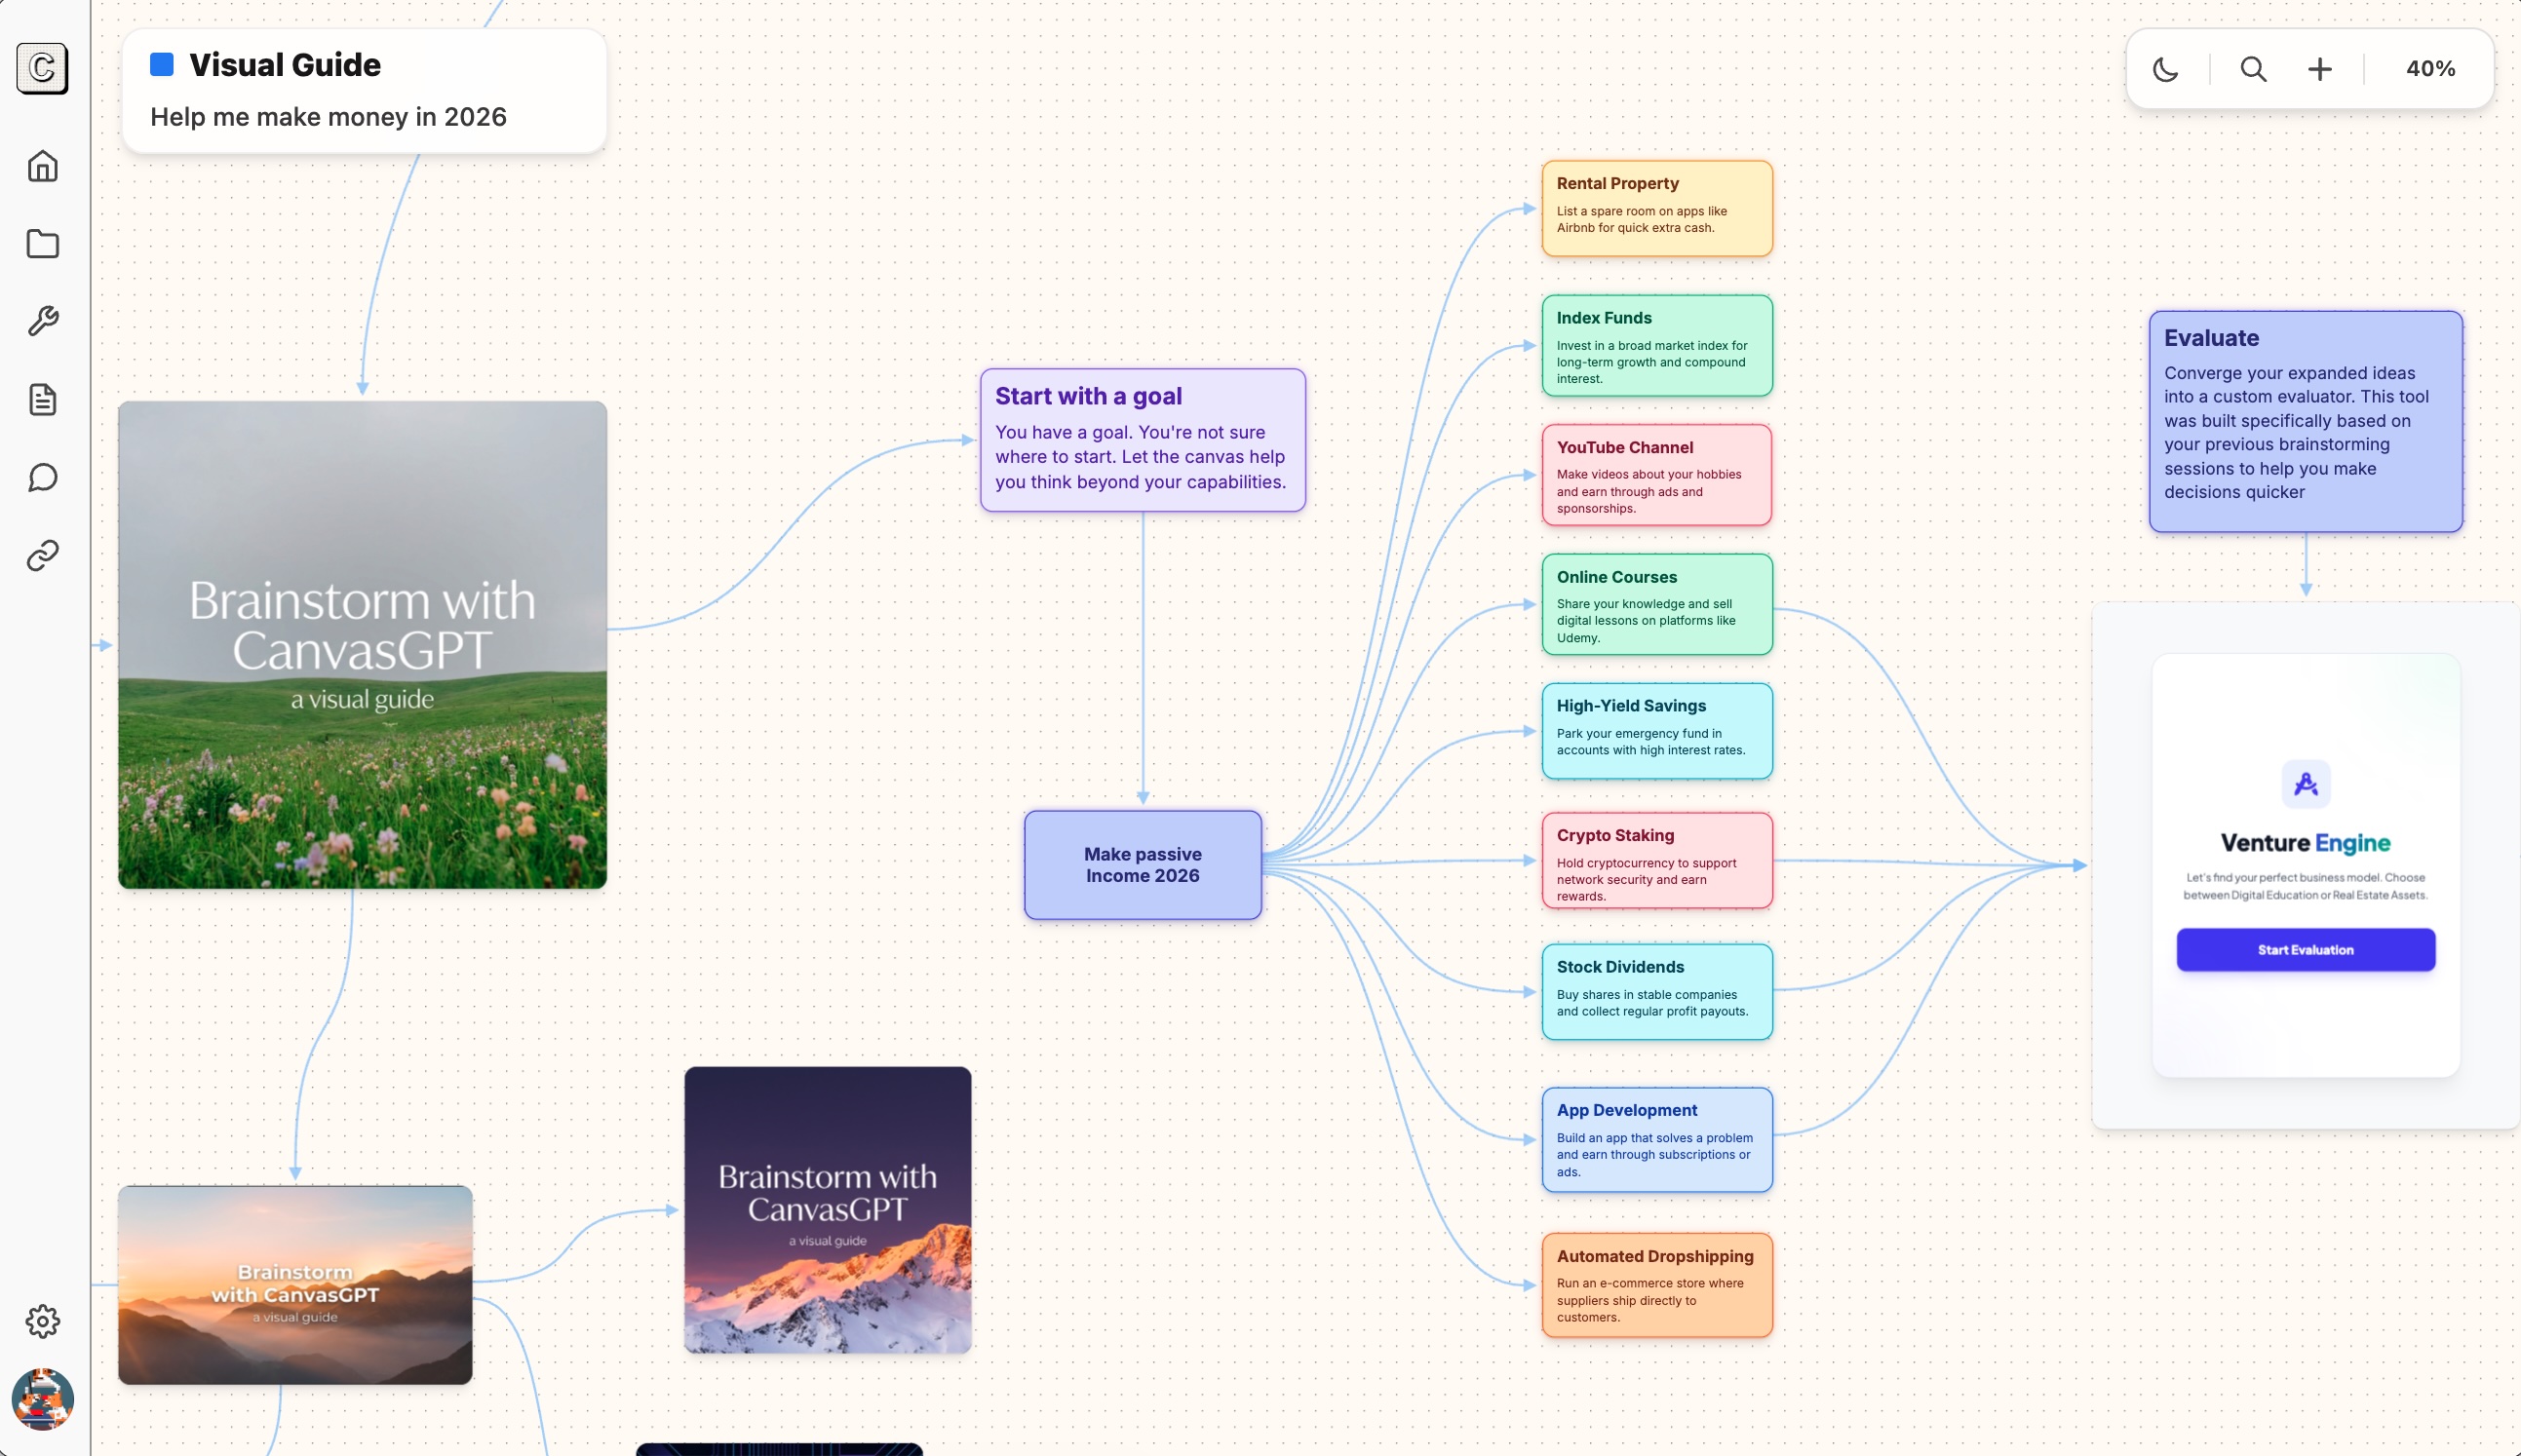Select the Tools wrench icon in the sidebar
The width and height of the screenshot is (2521, 1456).
[42, 322]
